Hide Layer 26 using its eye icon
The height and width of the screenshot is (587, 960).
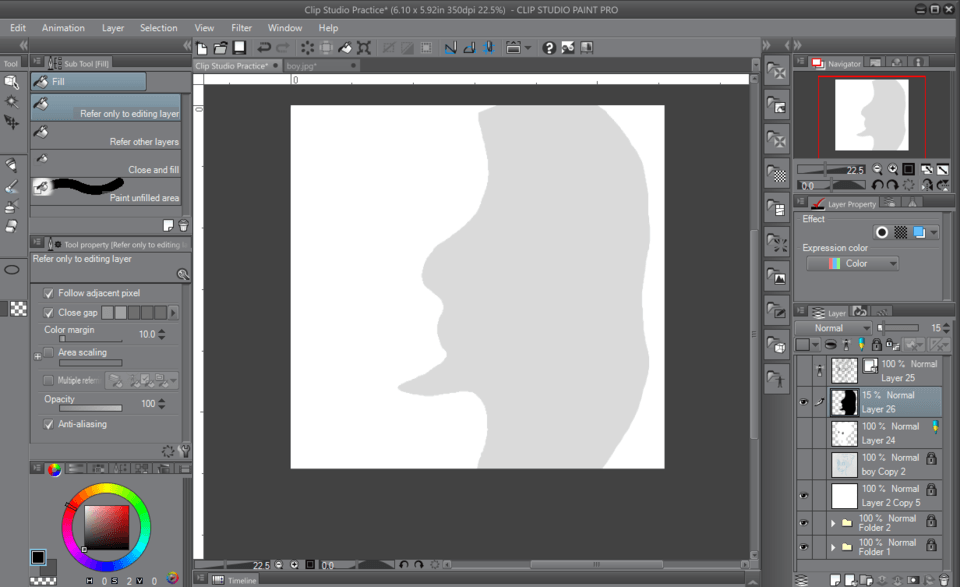(x=803, y=402)
